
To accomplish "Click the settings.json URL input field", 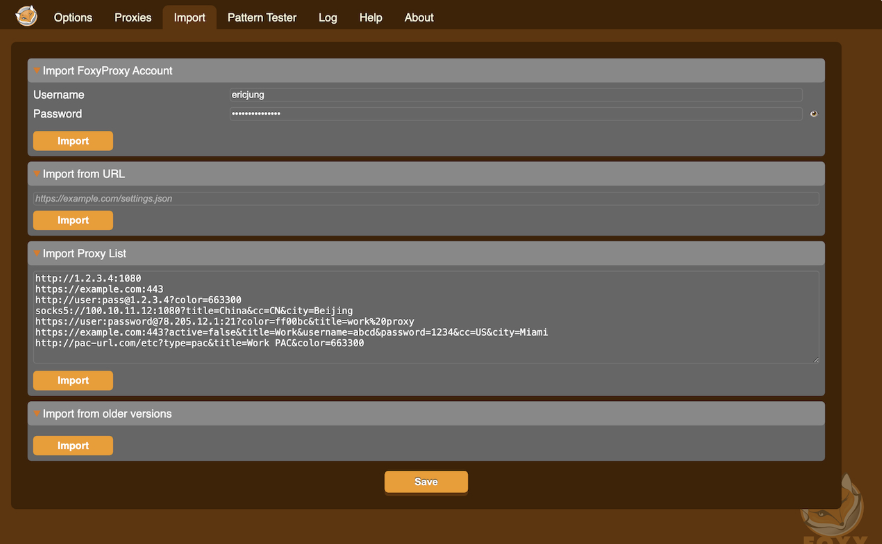I will click(x=426, y=199).
